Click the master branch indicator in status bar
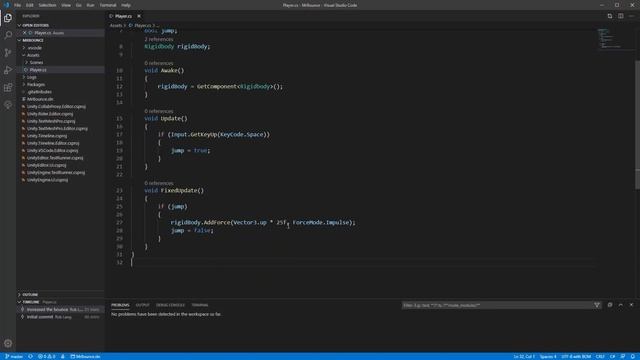 click(x=14, y=356)
